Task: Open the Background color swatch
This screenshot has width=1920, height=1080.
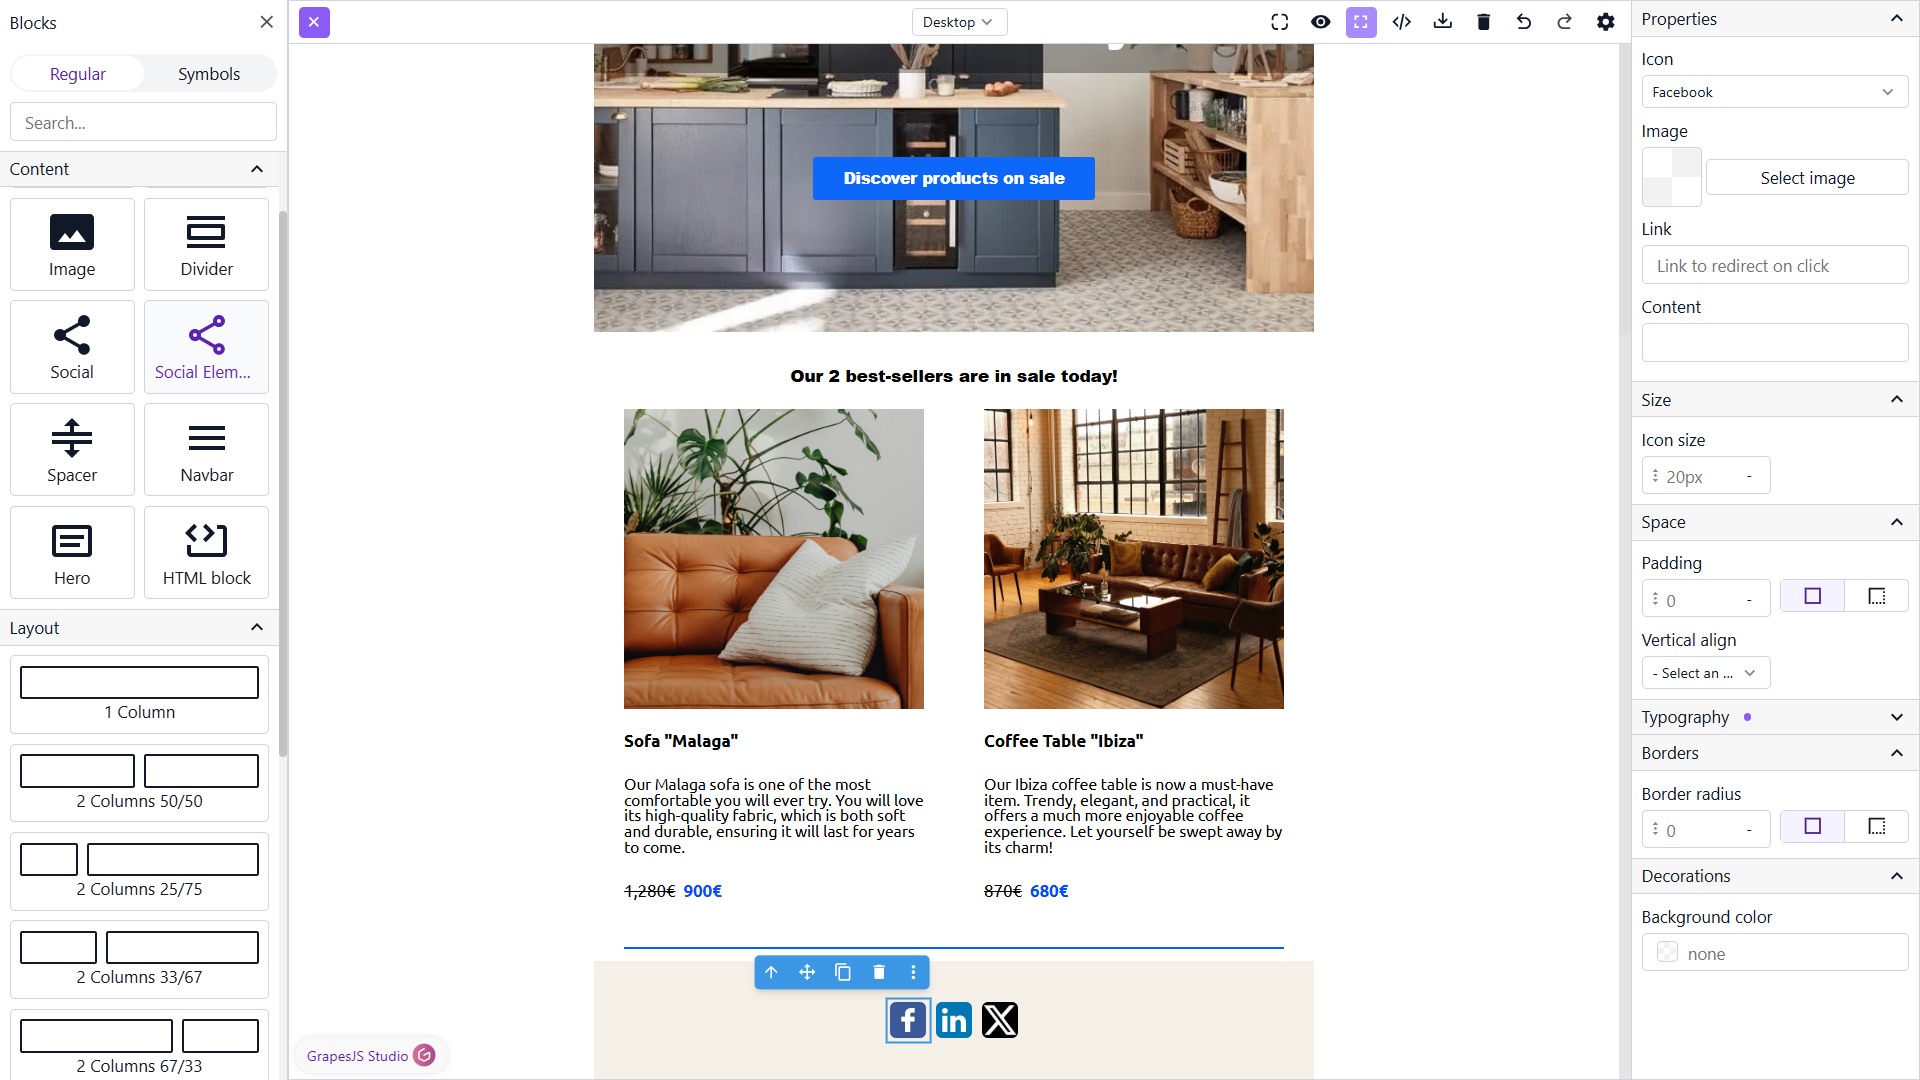Action: click(1667, 953)
